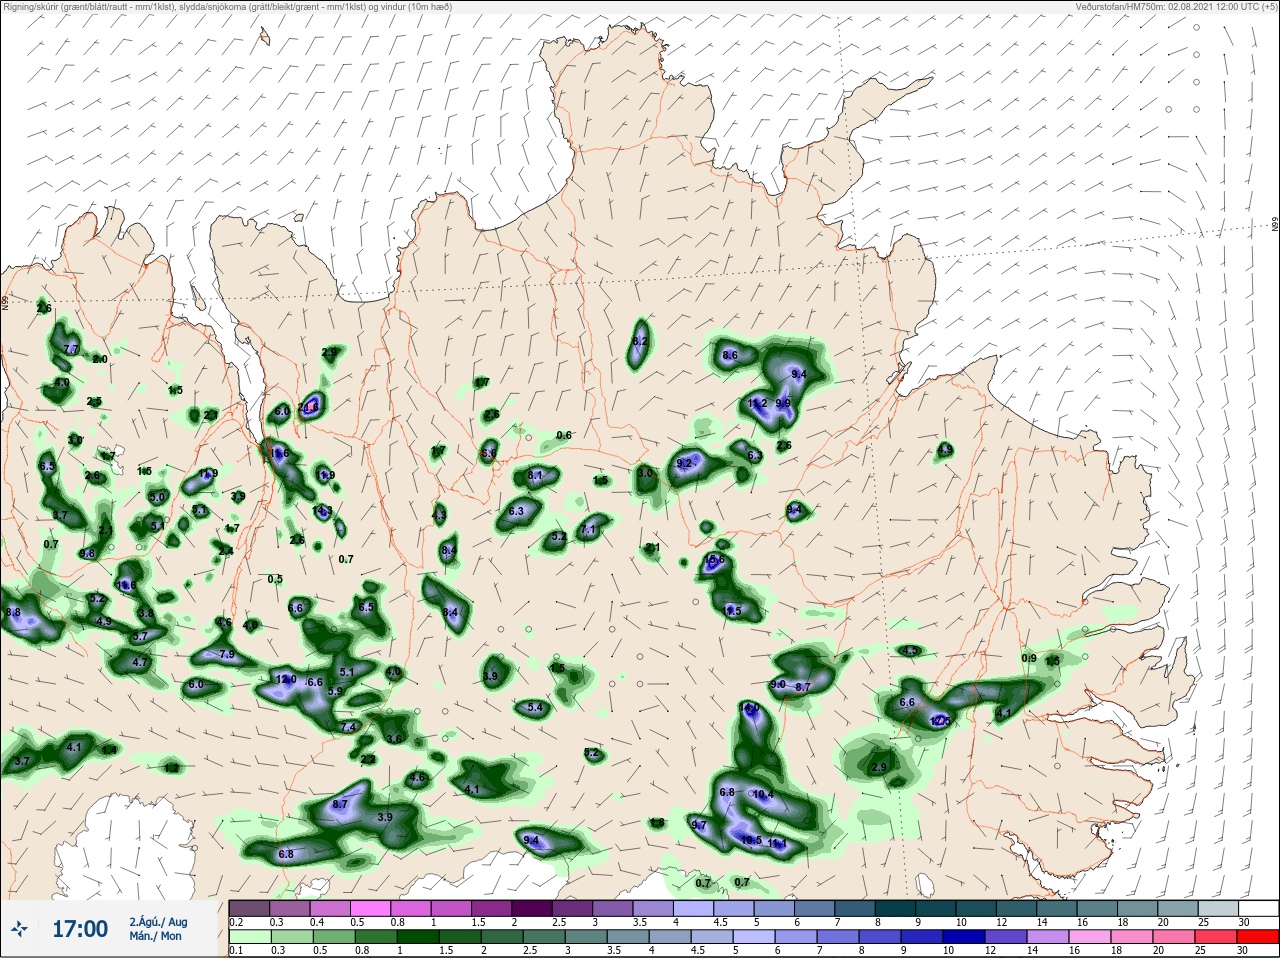Pick the bright pink snow swatch between 0.5 and 0.8
Image resolution: width=1280 pixels, height=958 pixels.
point(371,908)
